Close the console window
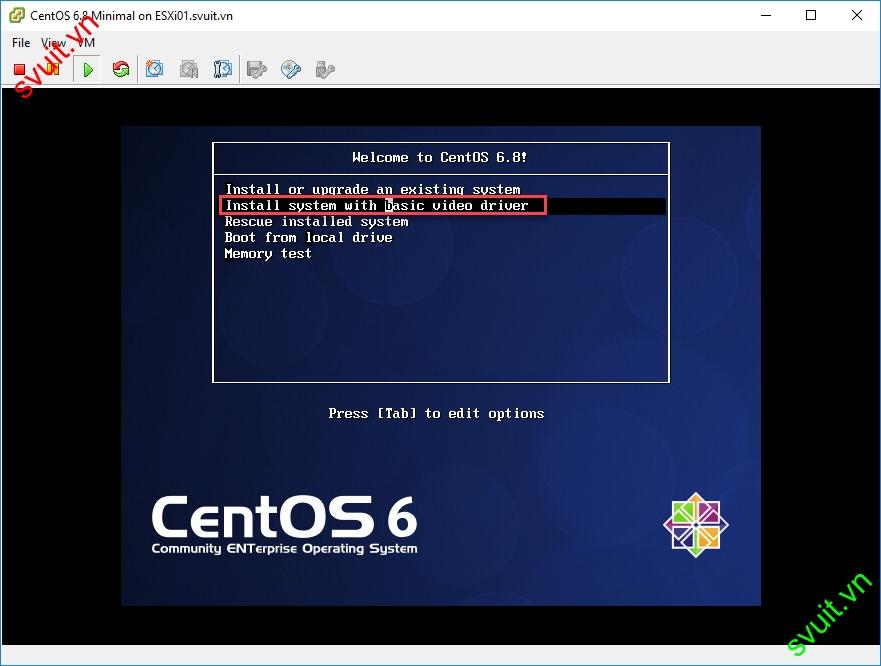This screenshot has height=666, width=881. (x=857, y=15)
